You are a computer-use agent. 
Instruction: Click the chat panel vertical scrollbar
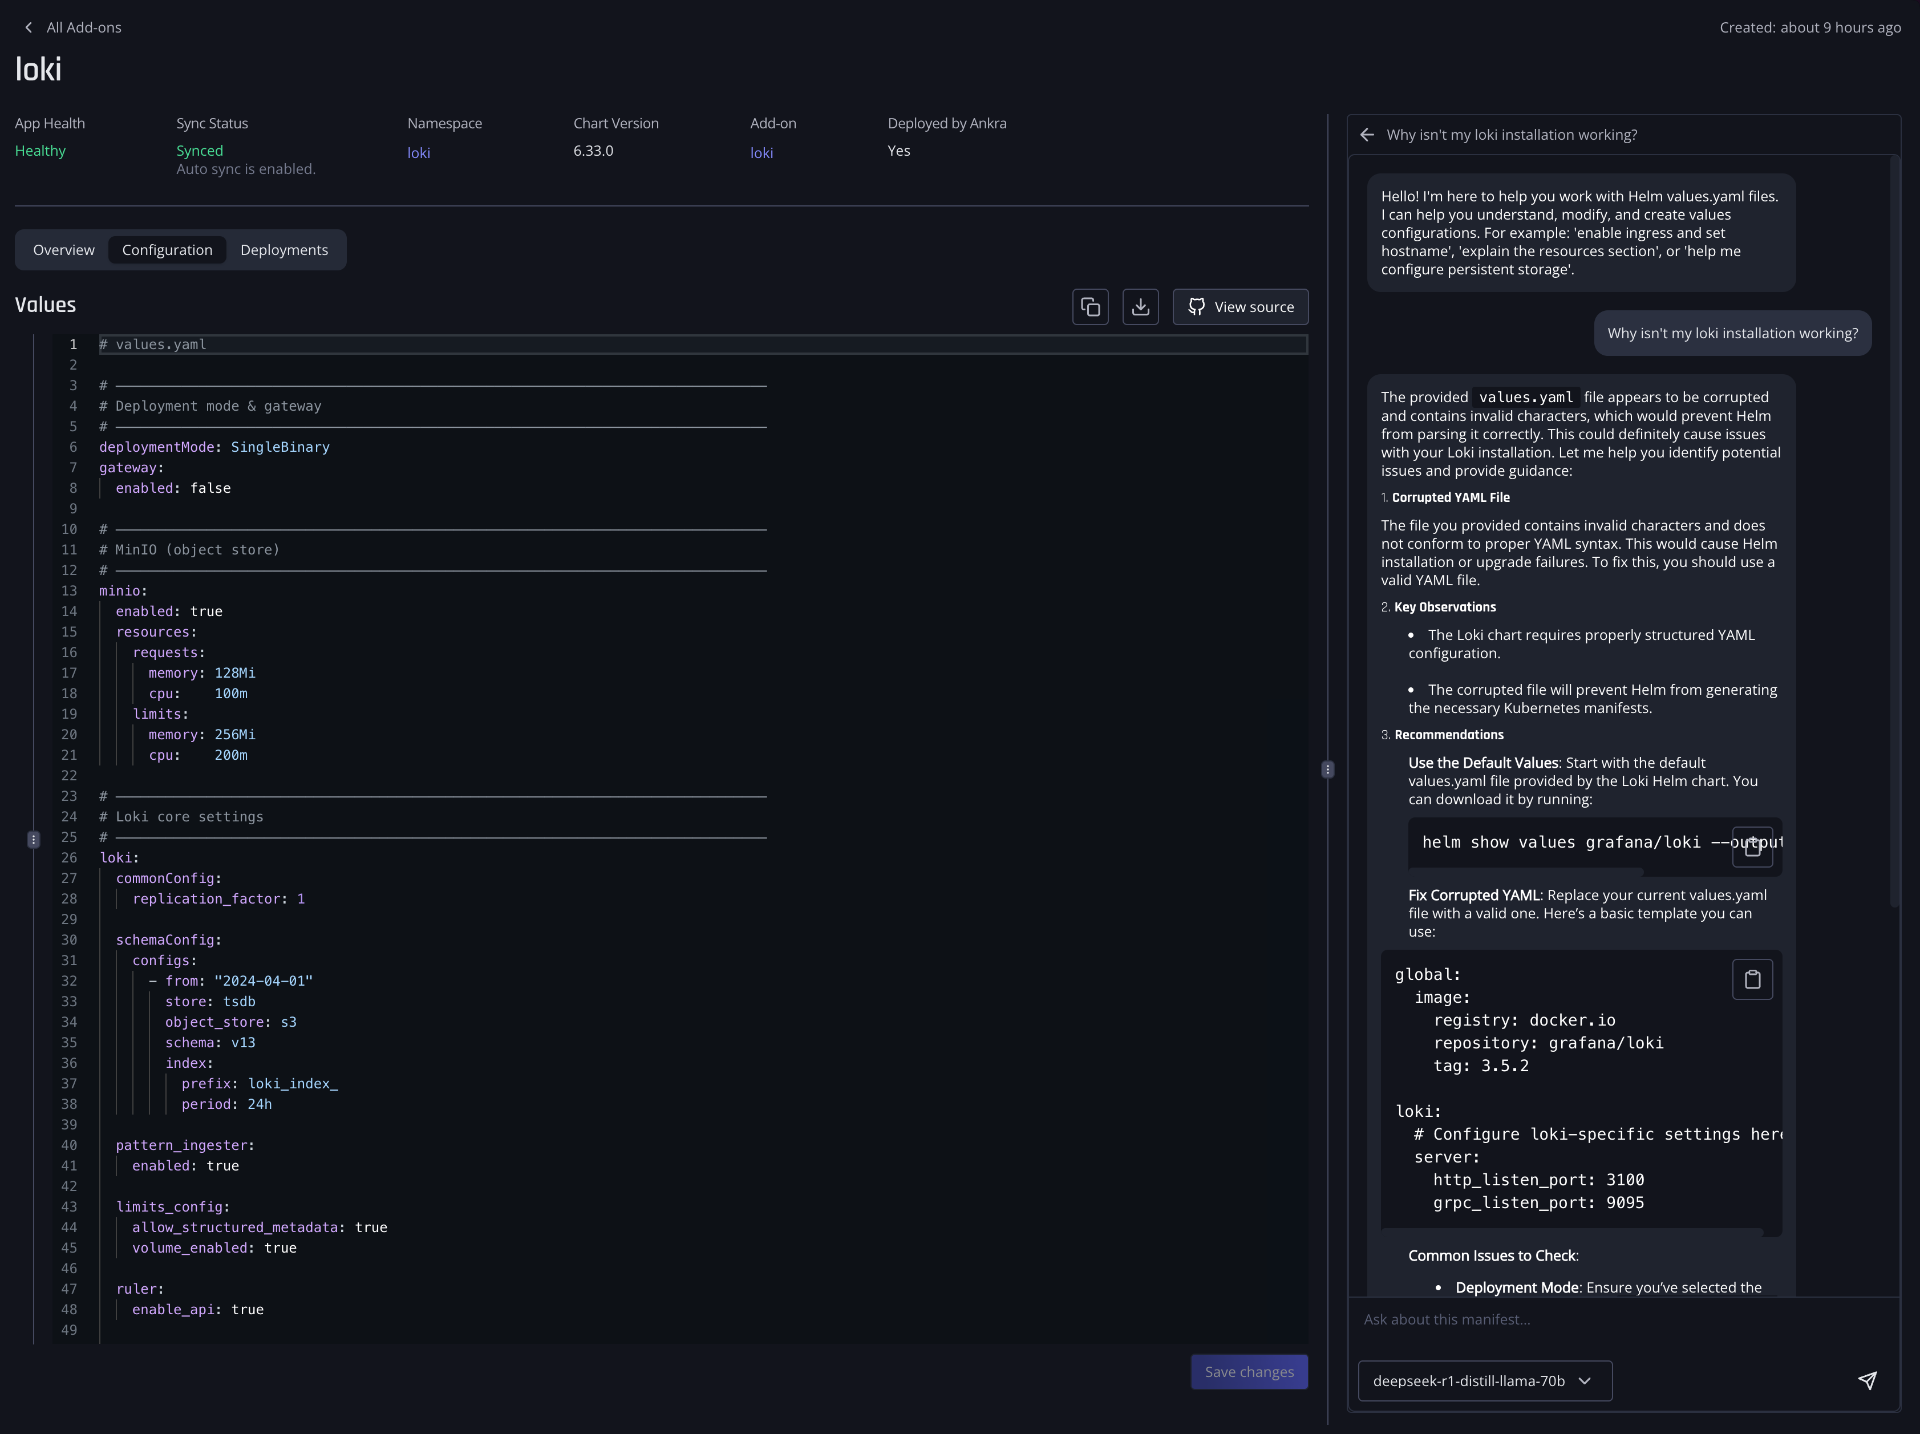(x=1893, y=530)
